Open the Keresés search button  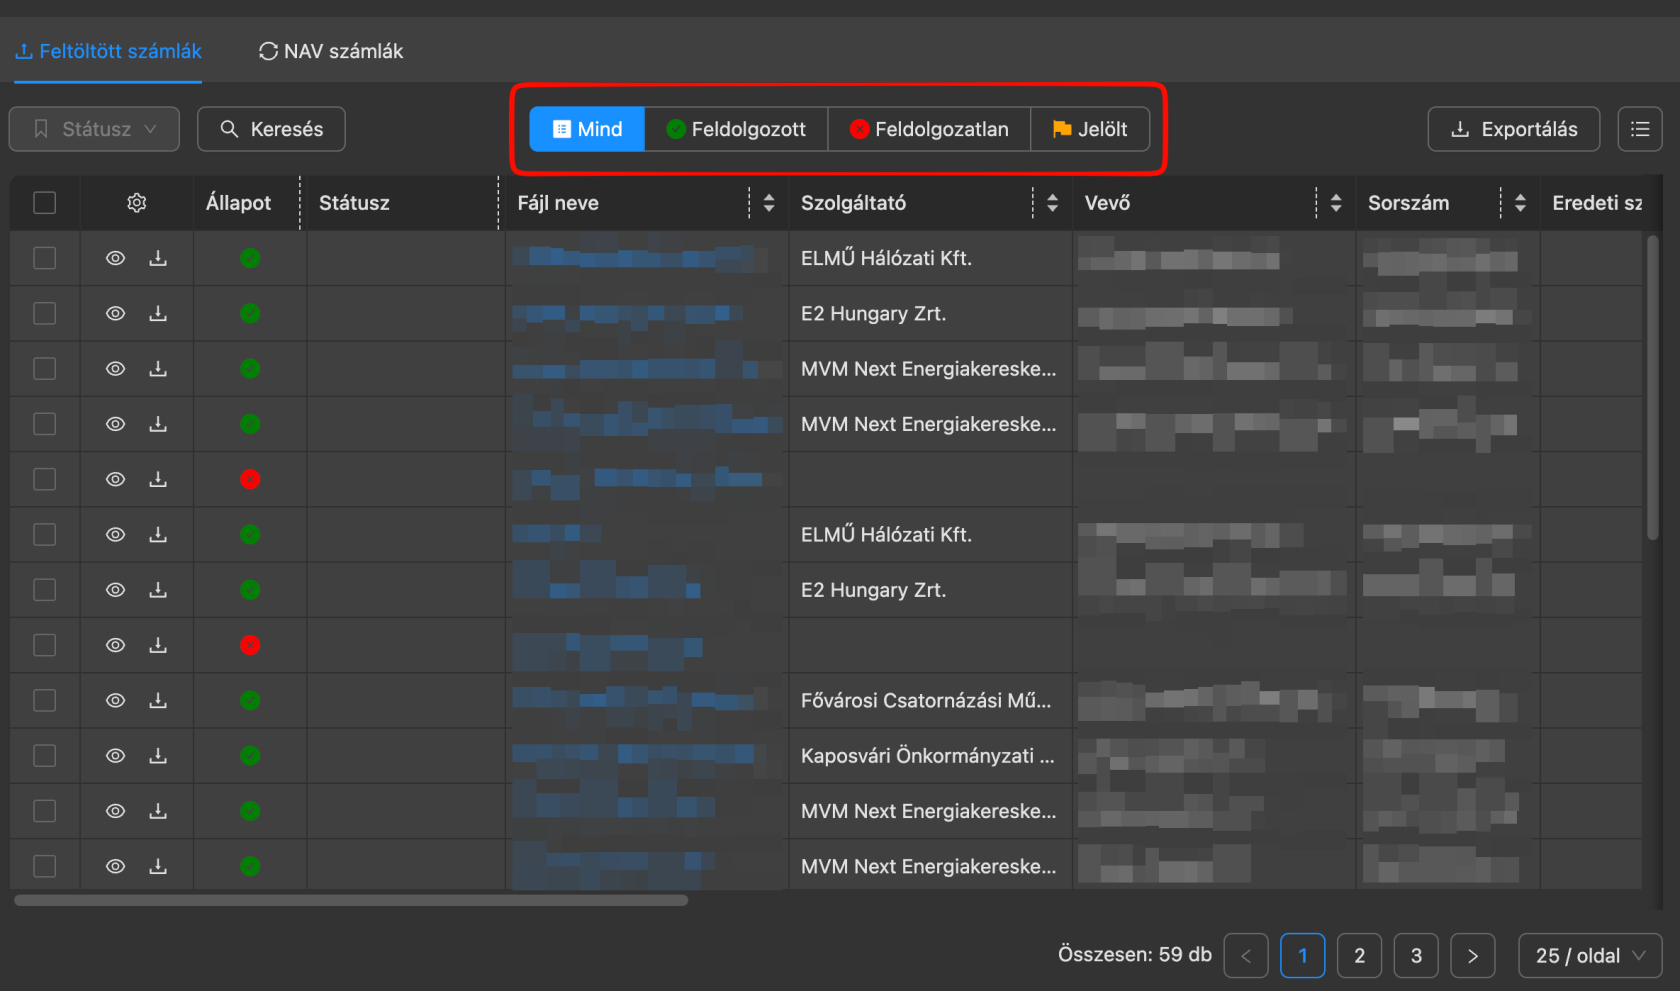tap(271, 129)
